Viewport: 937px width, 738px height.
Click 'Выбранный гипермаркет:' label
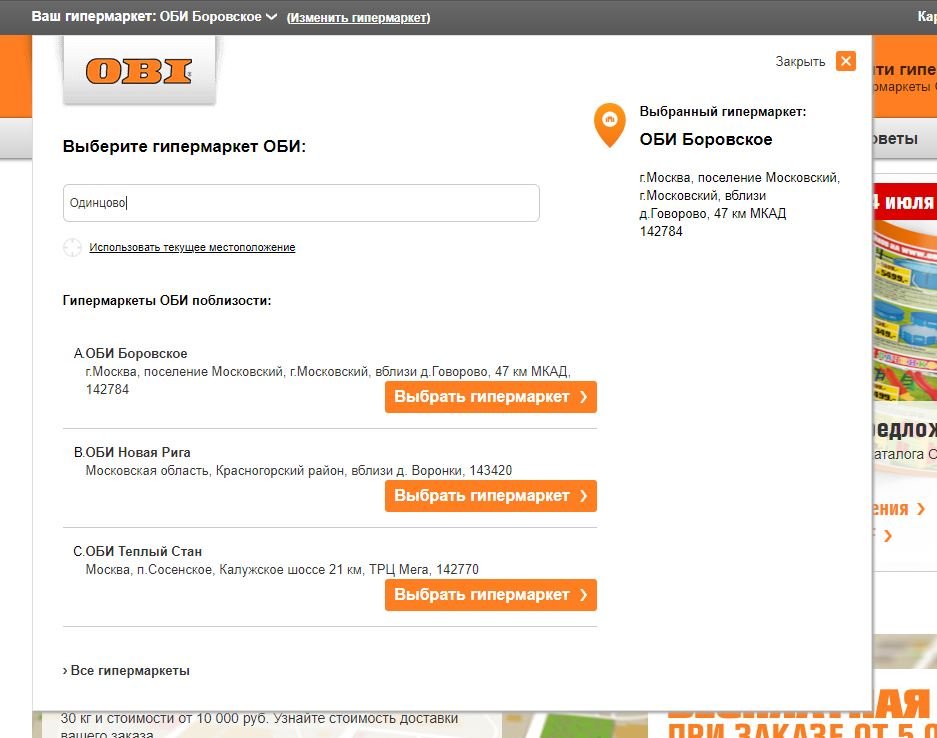click(x=722, y=112)
